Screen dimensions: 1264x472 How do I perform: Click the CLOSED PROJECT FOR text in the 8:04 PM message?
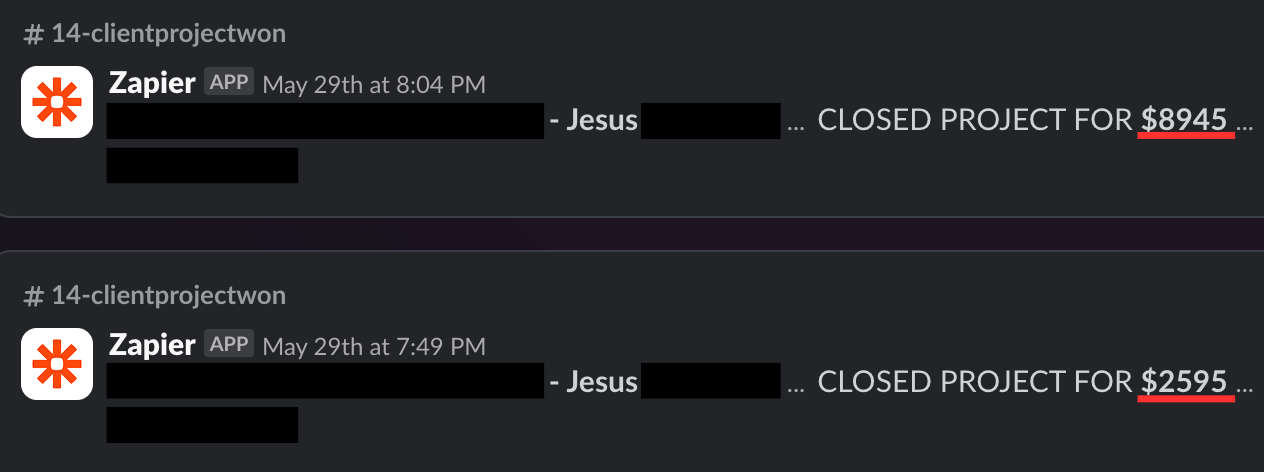(x=976, y=121)
